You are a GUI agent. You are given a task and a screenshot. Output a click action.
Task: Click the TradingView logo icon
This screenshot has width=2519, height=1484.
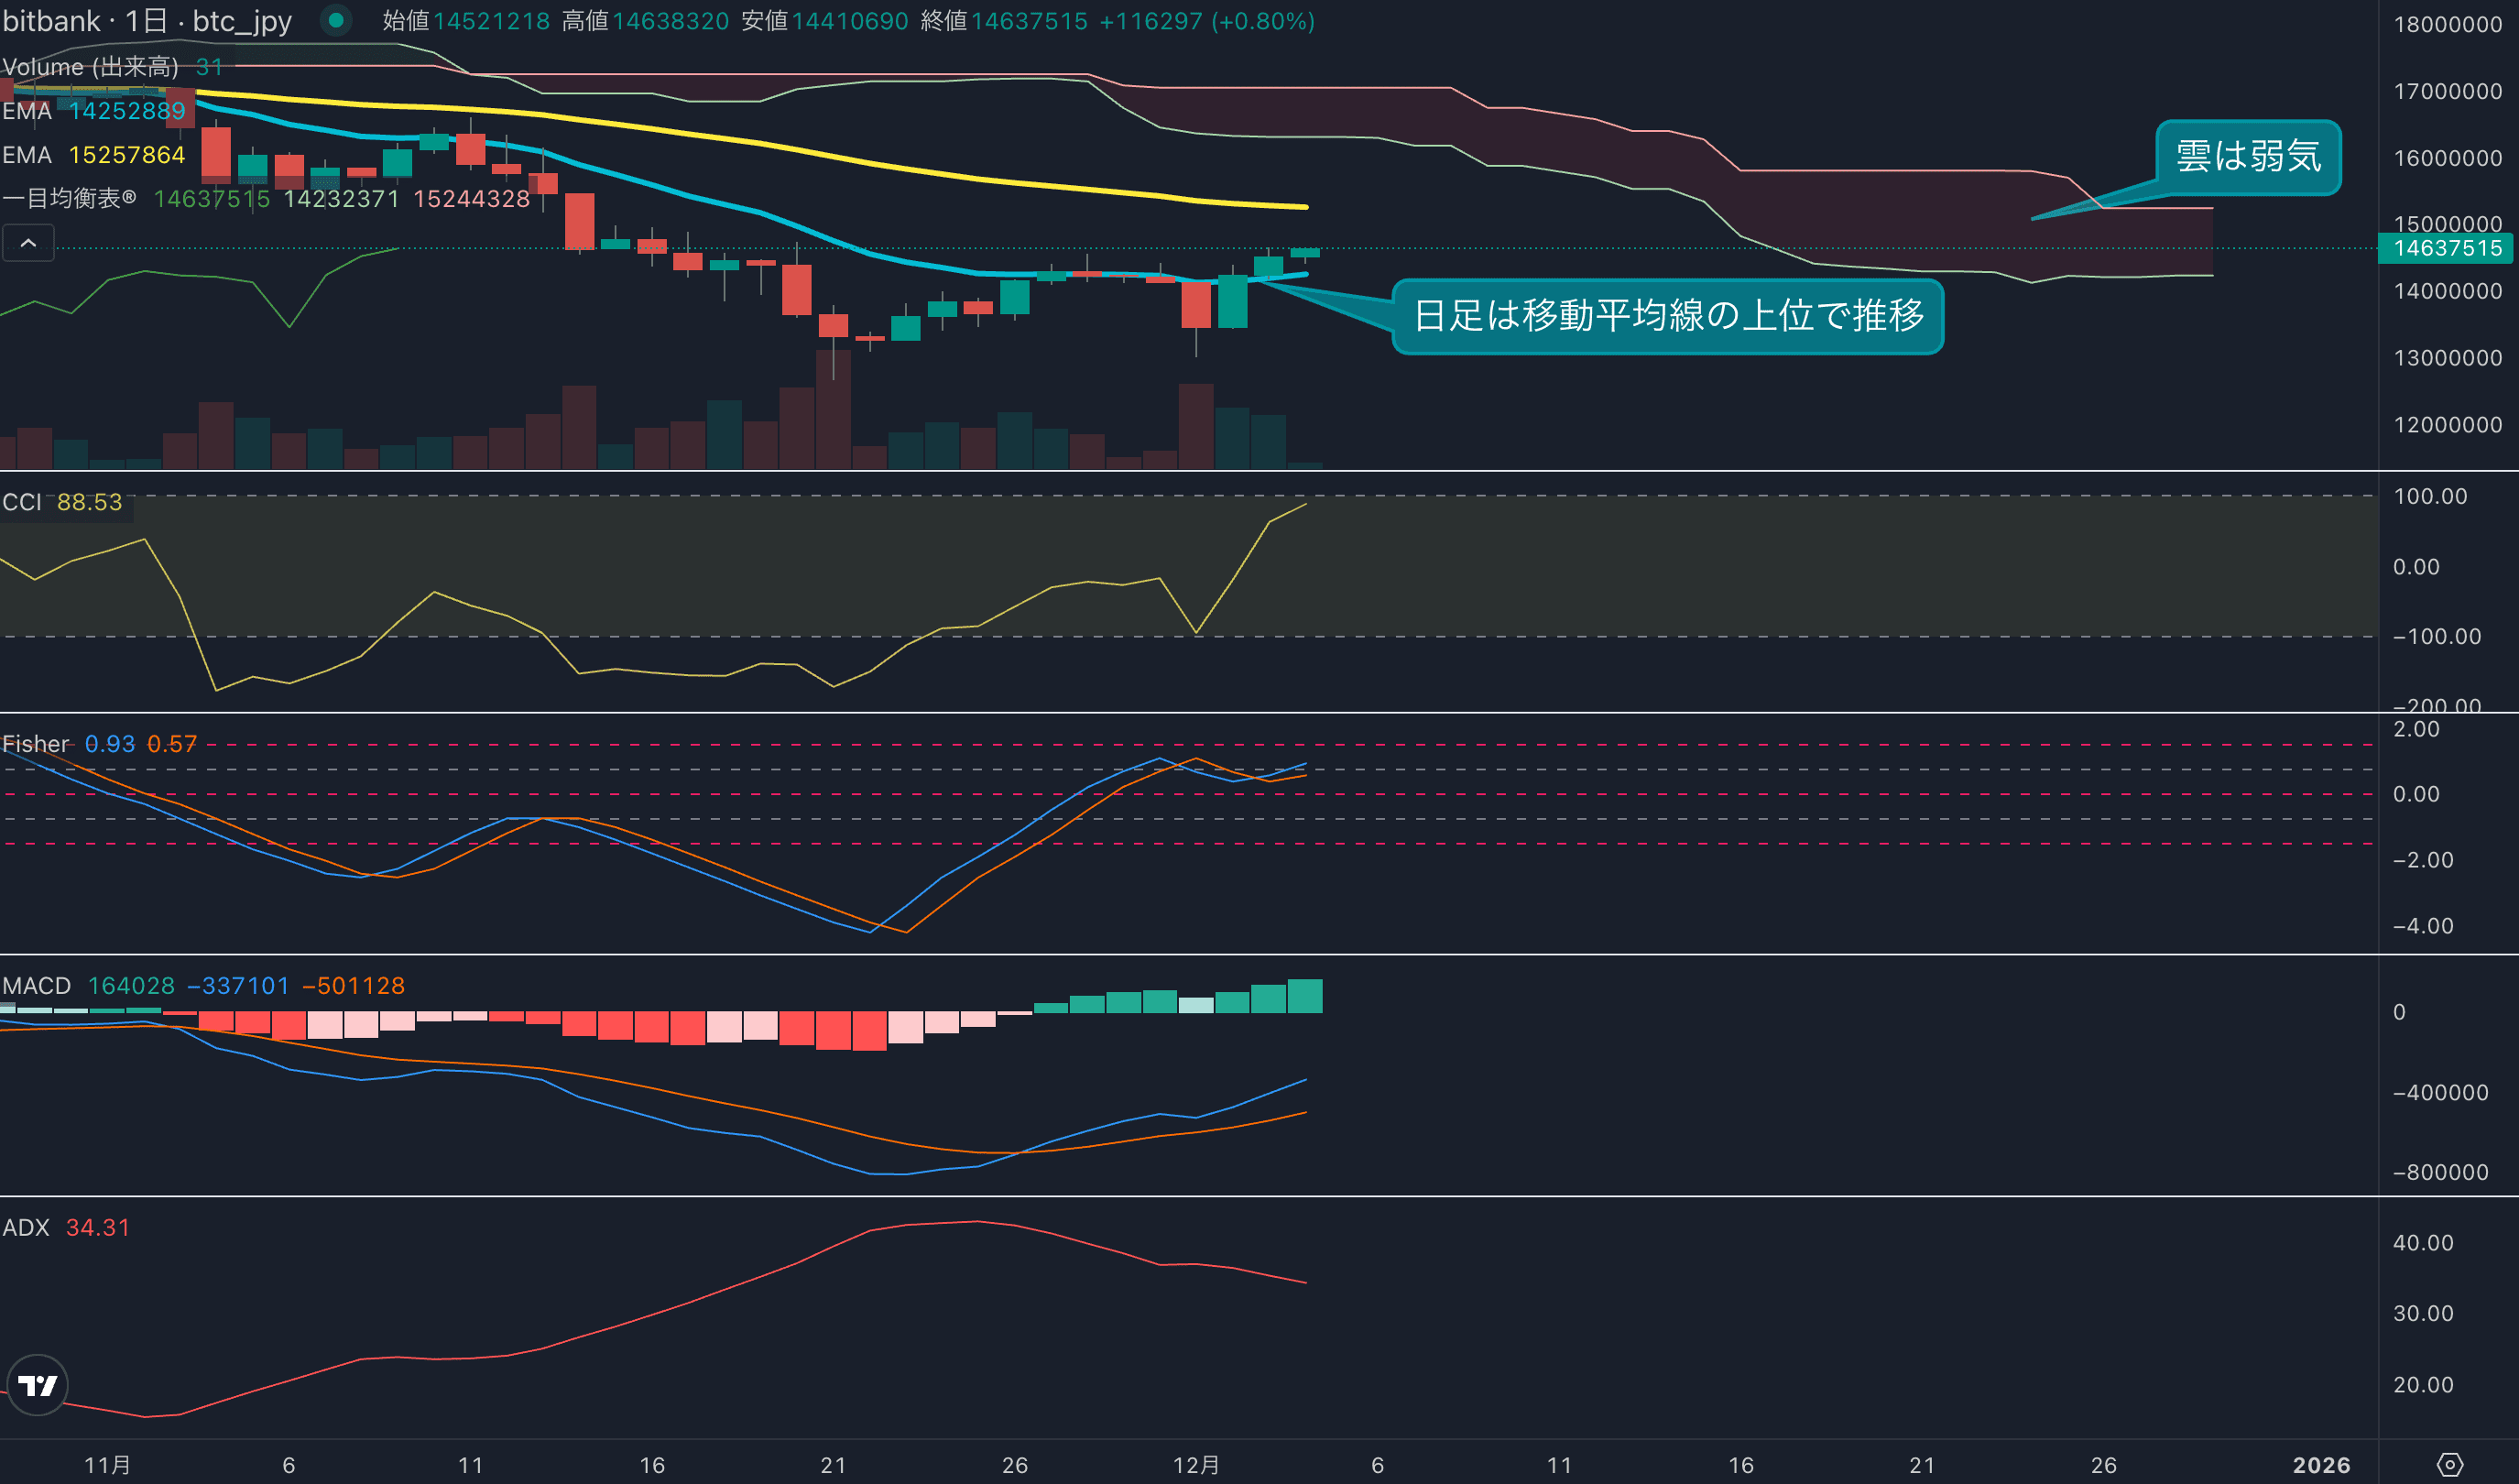click(38, 1385)
